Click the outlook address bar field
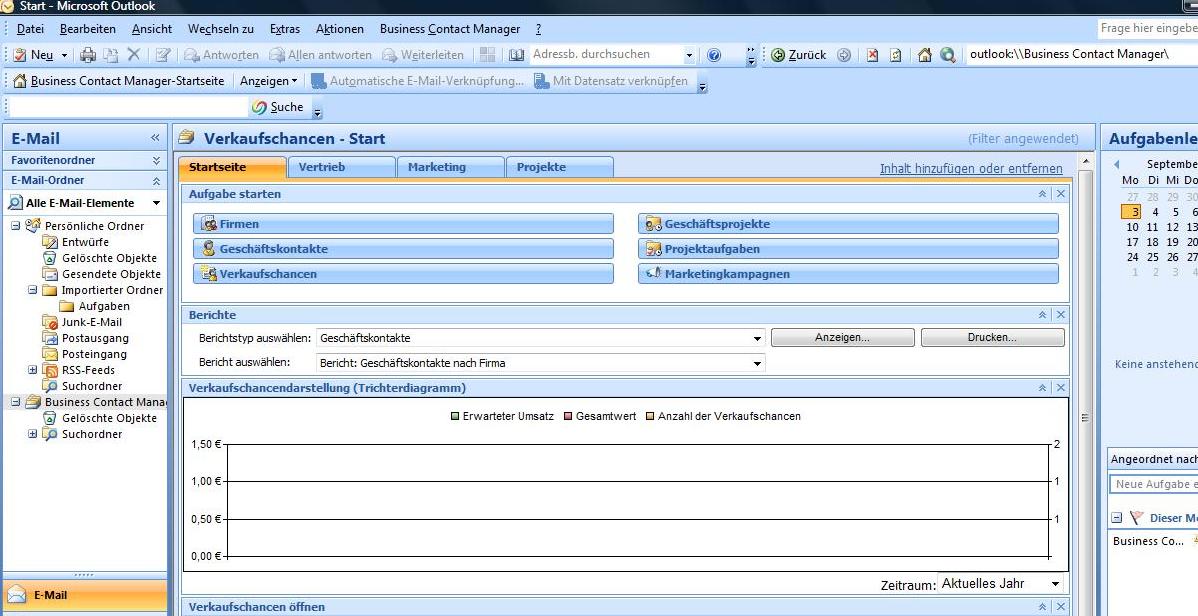Screen dimensions: 1198x616 click(x=1081, y=54)
